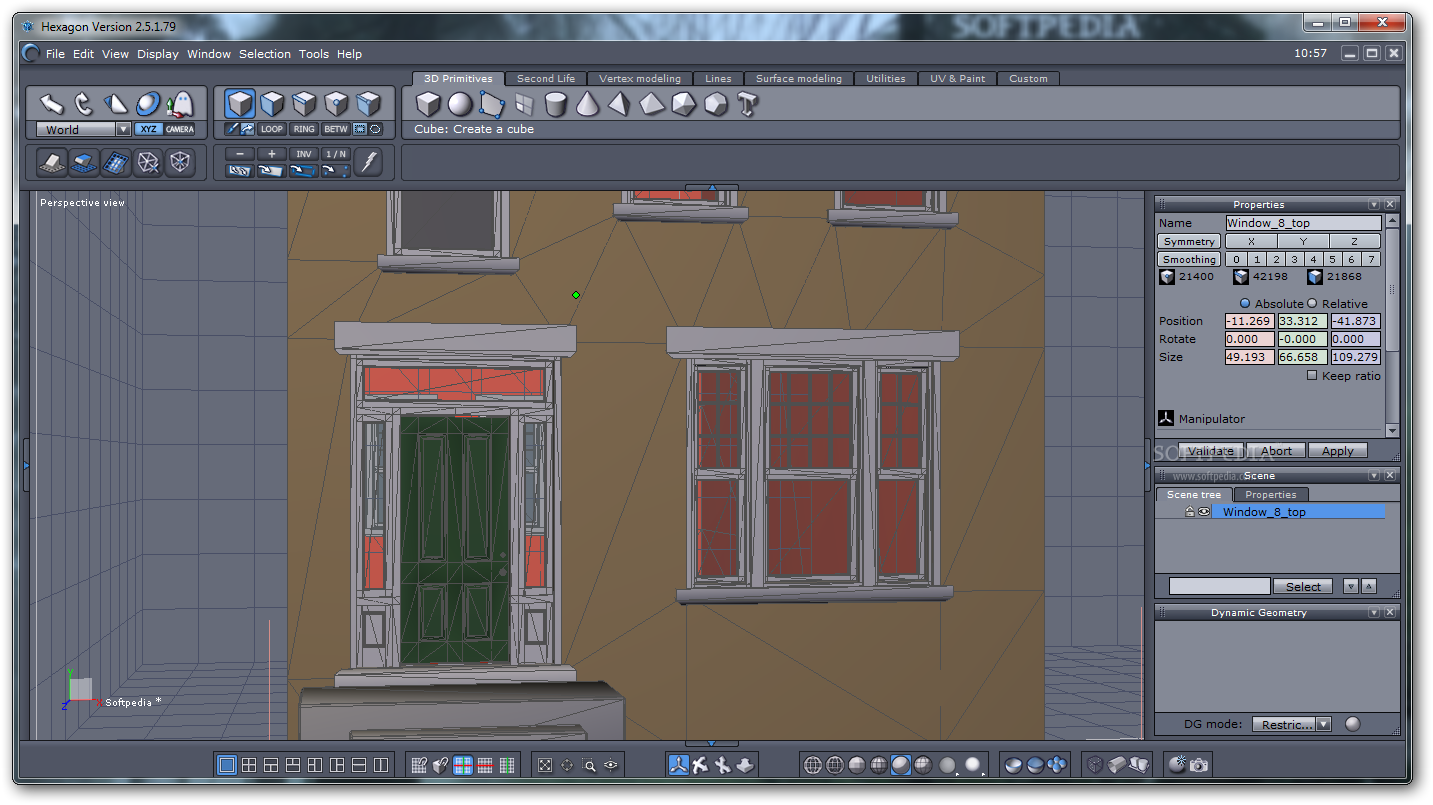Screen dimensions: 1433x805
Task: Select the single full viewport layout
Action: point(227,765)
